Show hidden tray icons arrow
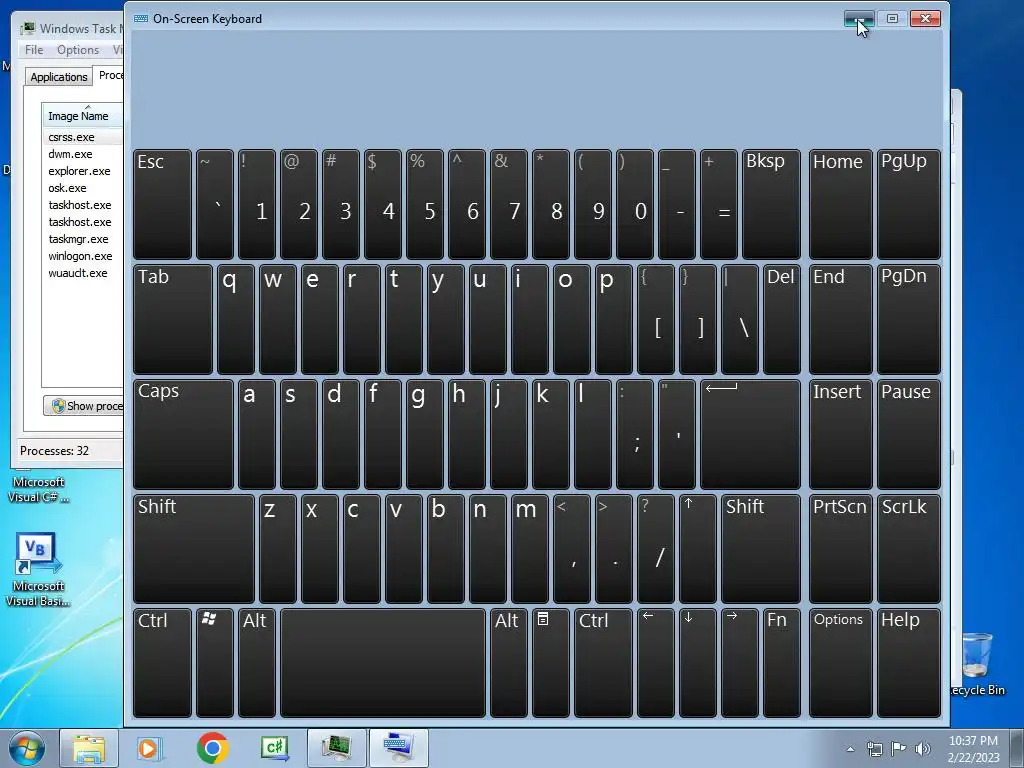The image size is (1024, 768). tap(850, 749)
